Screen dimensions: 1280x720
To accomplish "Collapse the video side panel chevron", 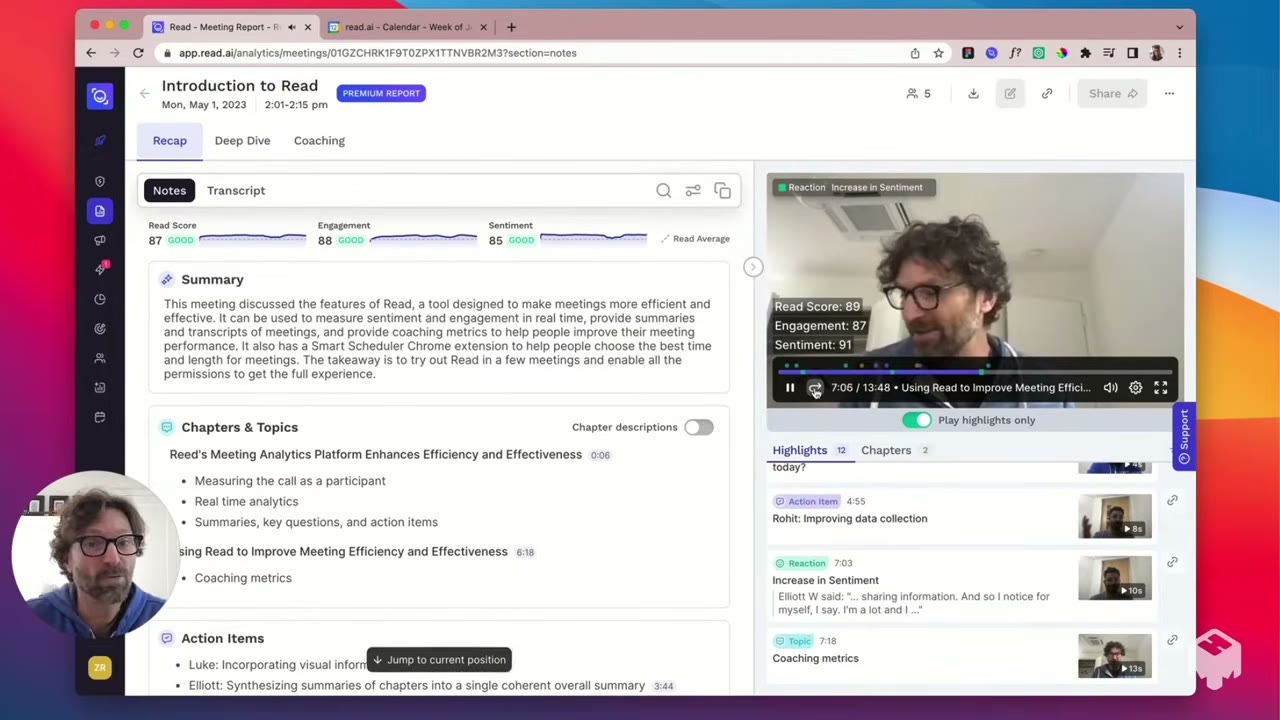I will [x=753, y=267].
